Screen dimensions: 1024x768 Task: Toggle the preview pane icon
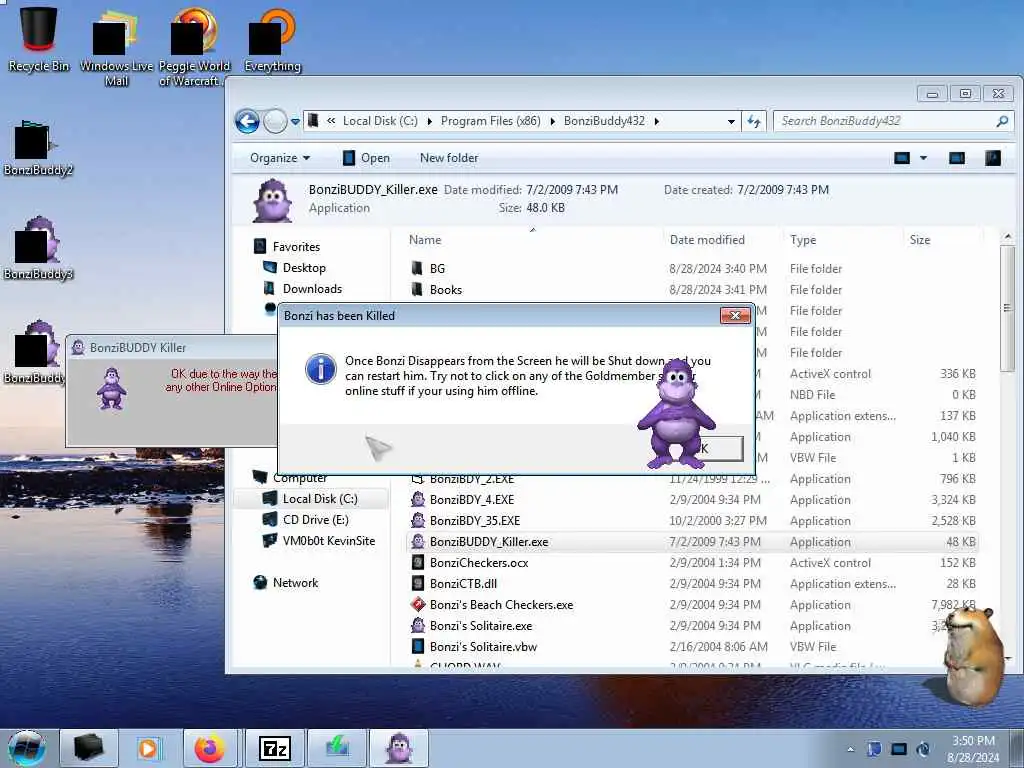pos(957,158)
